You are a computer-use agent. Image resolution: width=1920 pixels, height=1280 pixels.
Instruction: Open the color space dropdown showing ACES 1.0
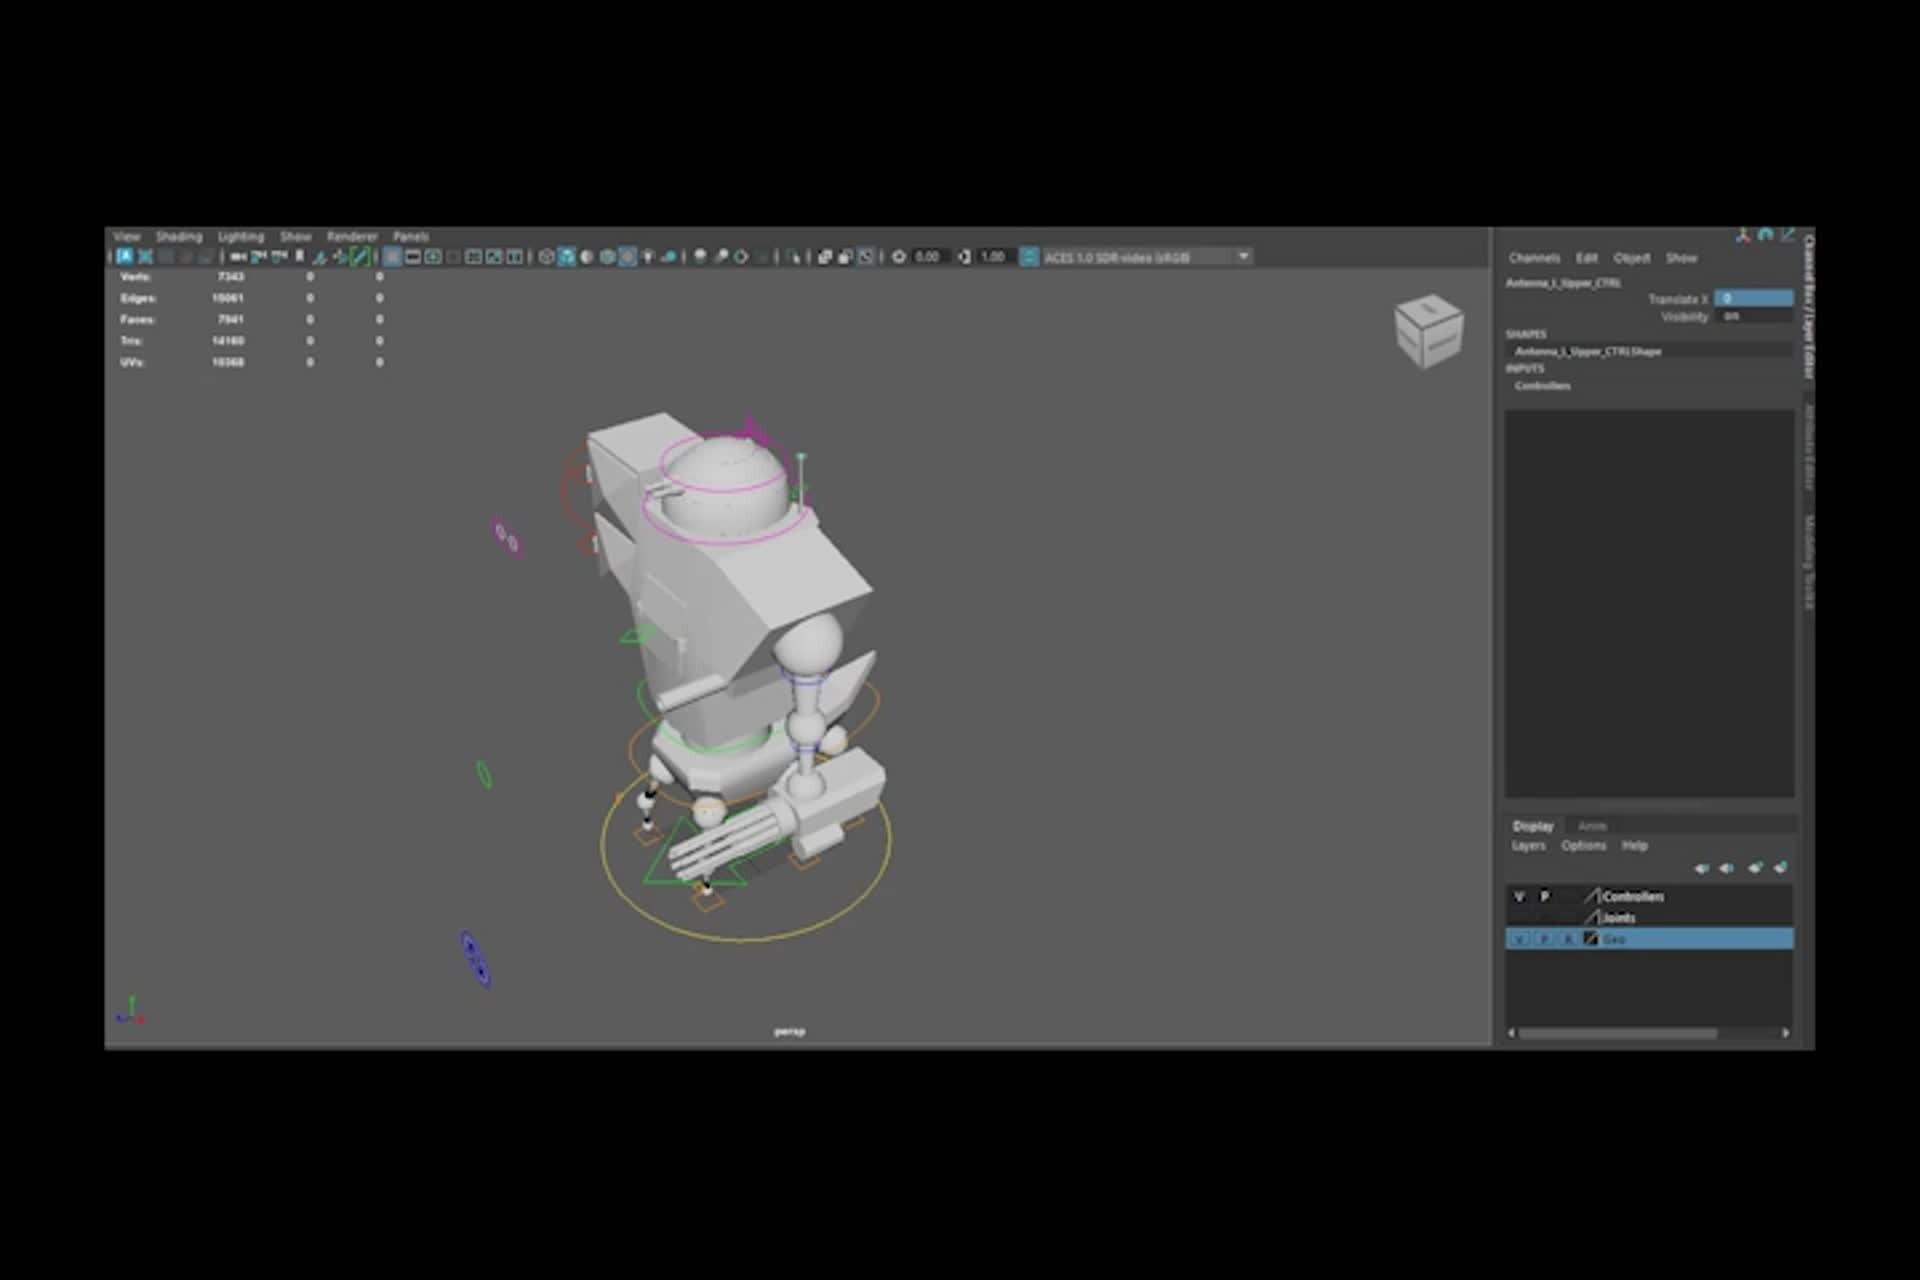coord(1243,257)
